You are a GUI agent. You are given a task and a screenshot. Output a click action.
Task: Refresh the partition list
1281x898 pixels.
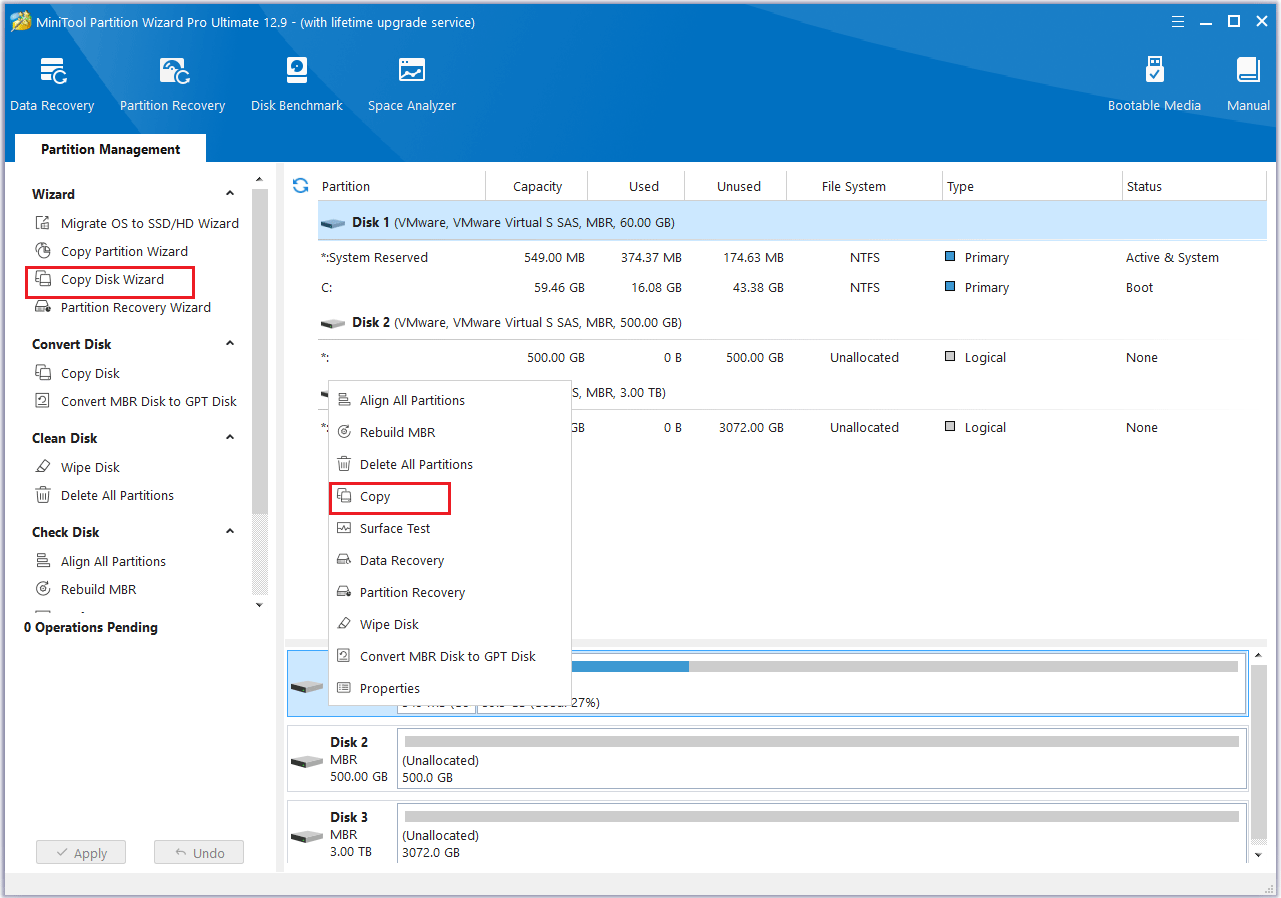(x=300, y=186)
